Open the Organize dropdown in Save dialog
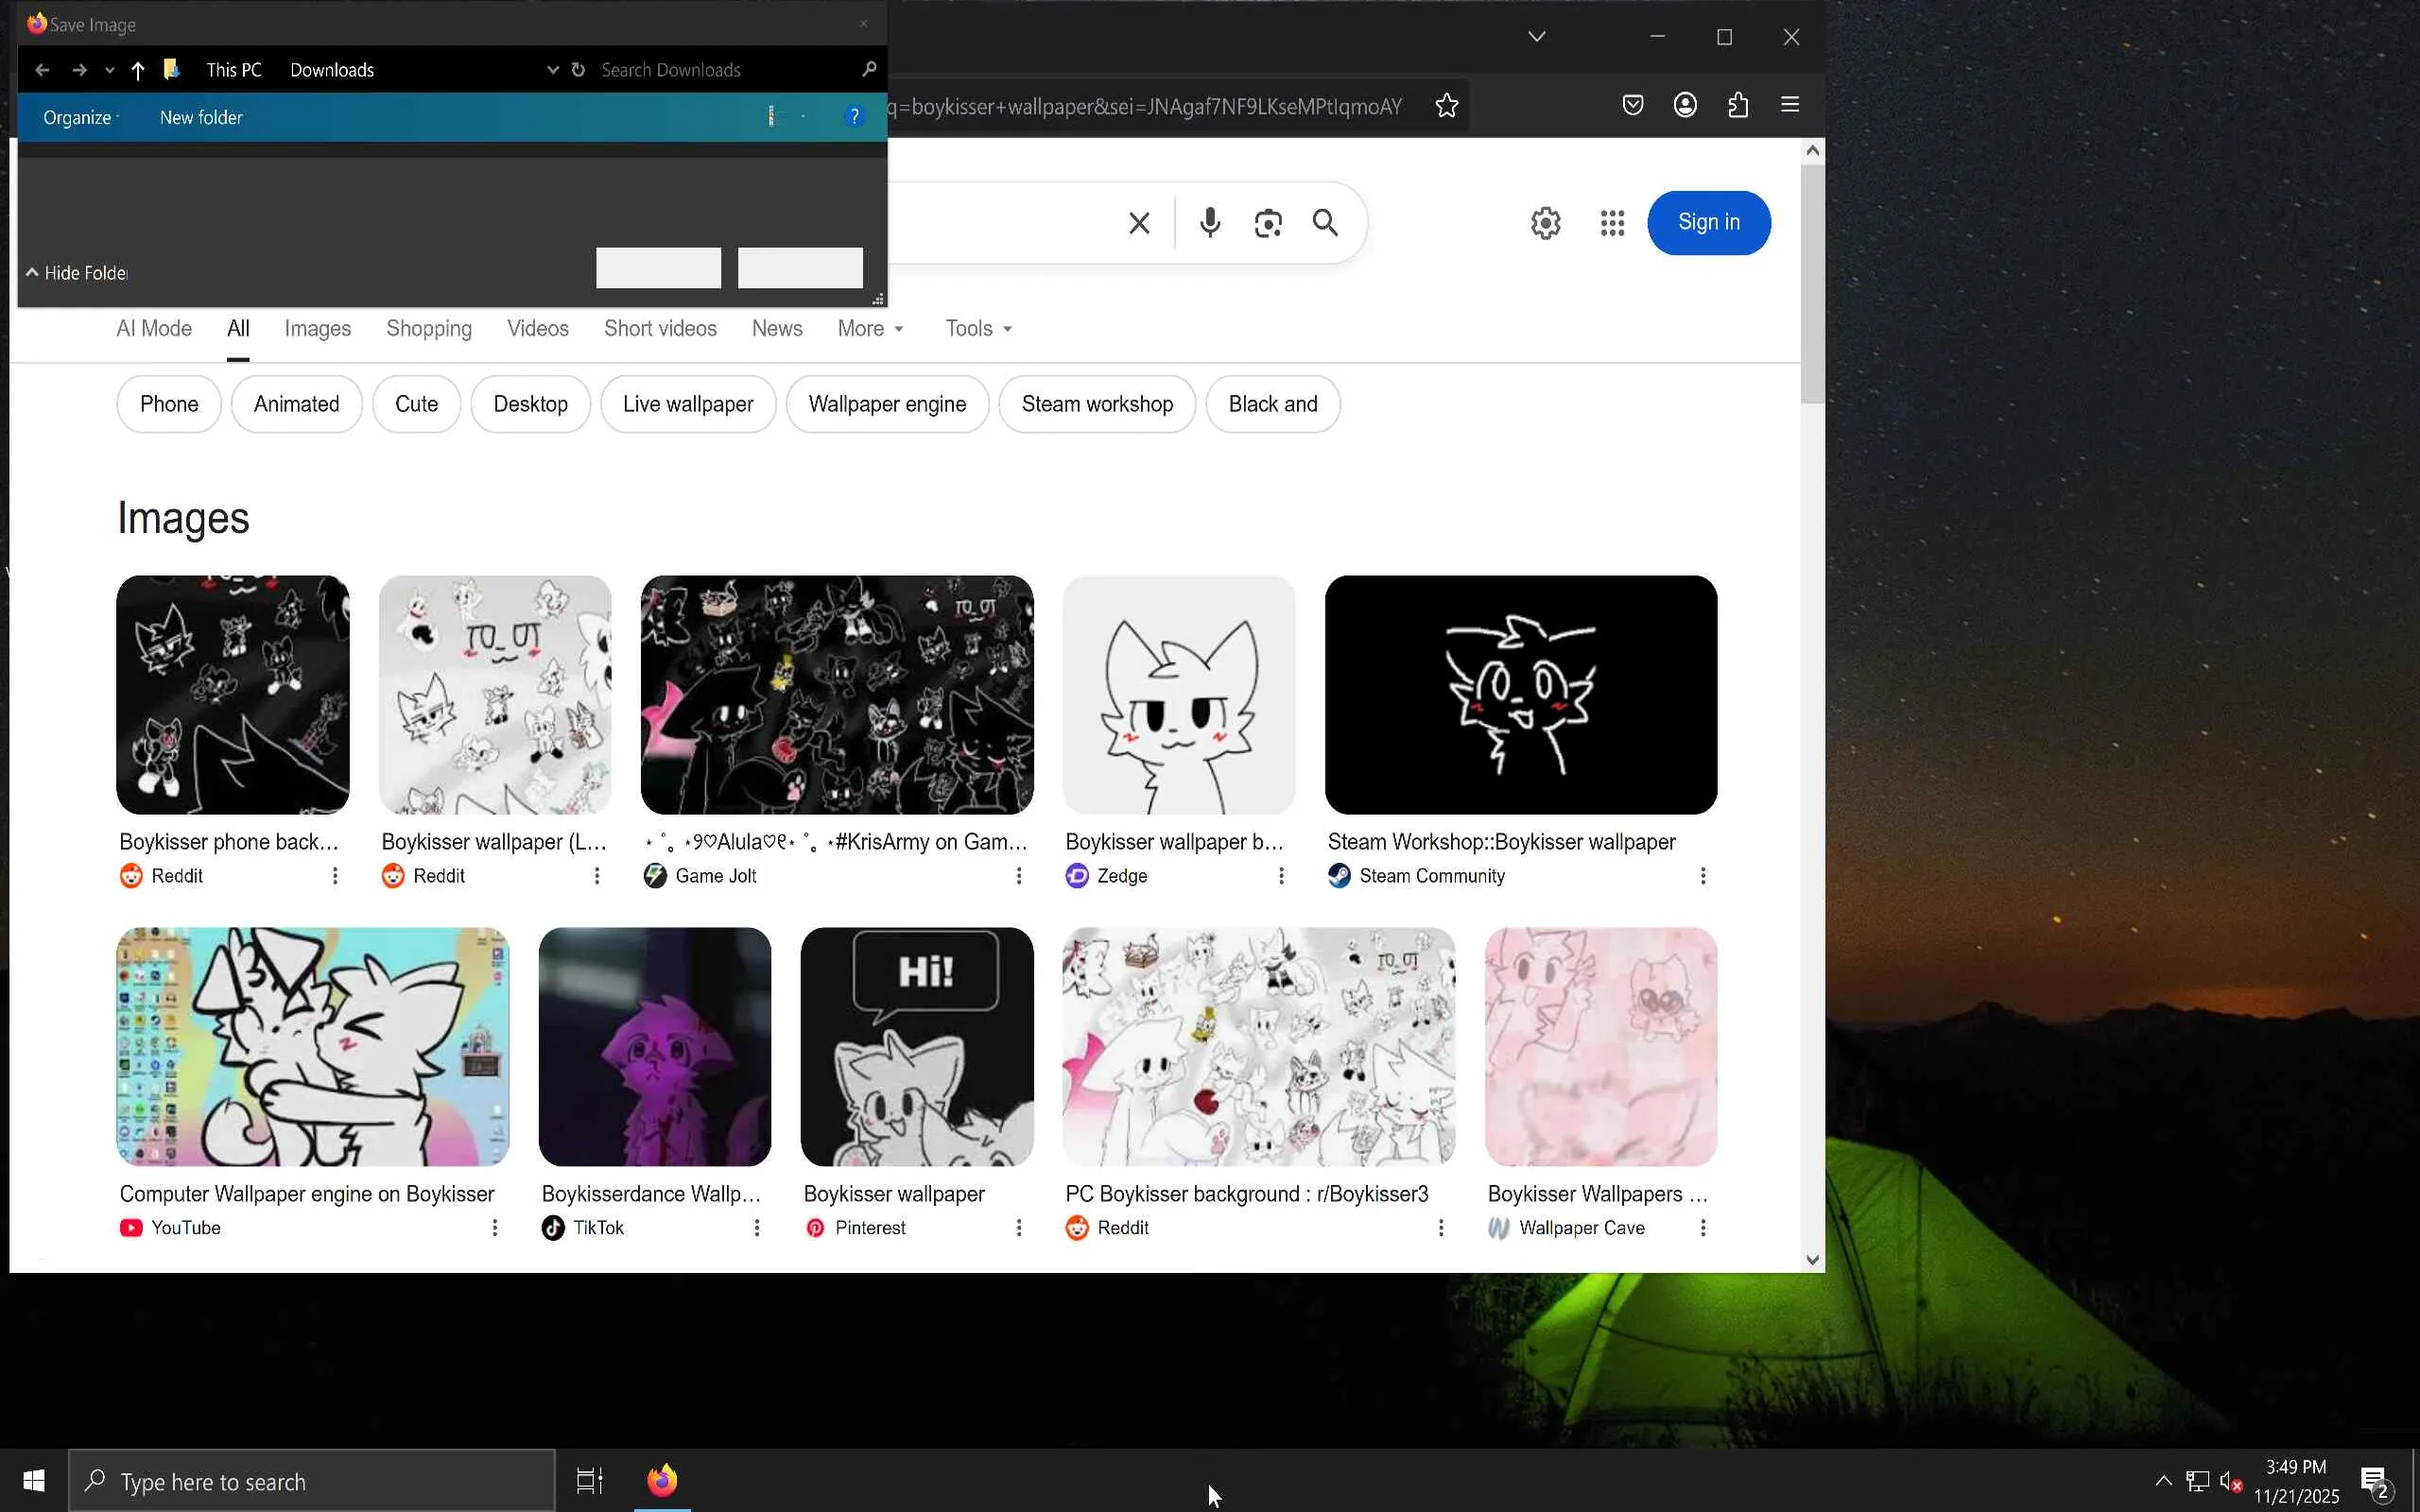 80,117
